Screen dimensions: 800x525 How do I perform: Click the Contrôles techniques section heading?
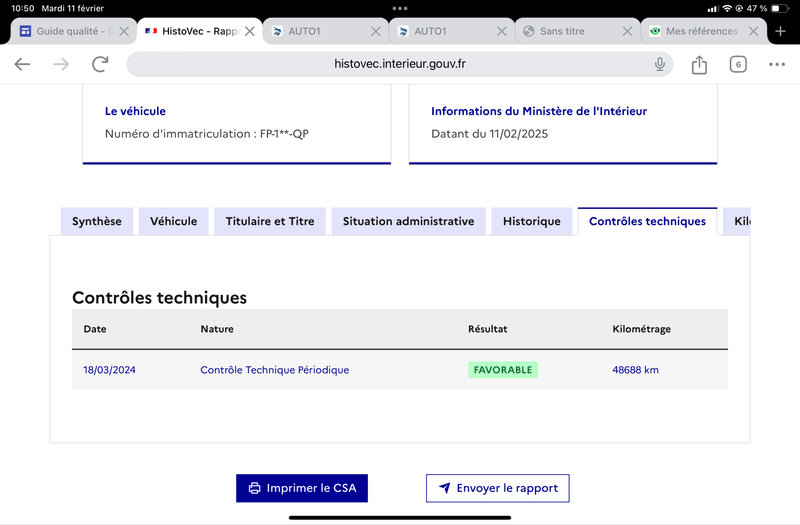click(x=159, y=297)
